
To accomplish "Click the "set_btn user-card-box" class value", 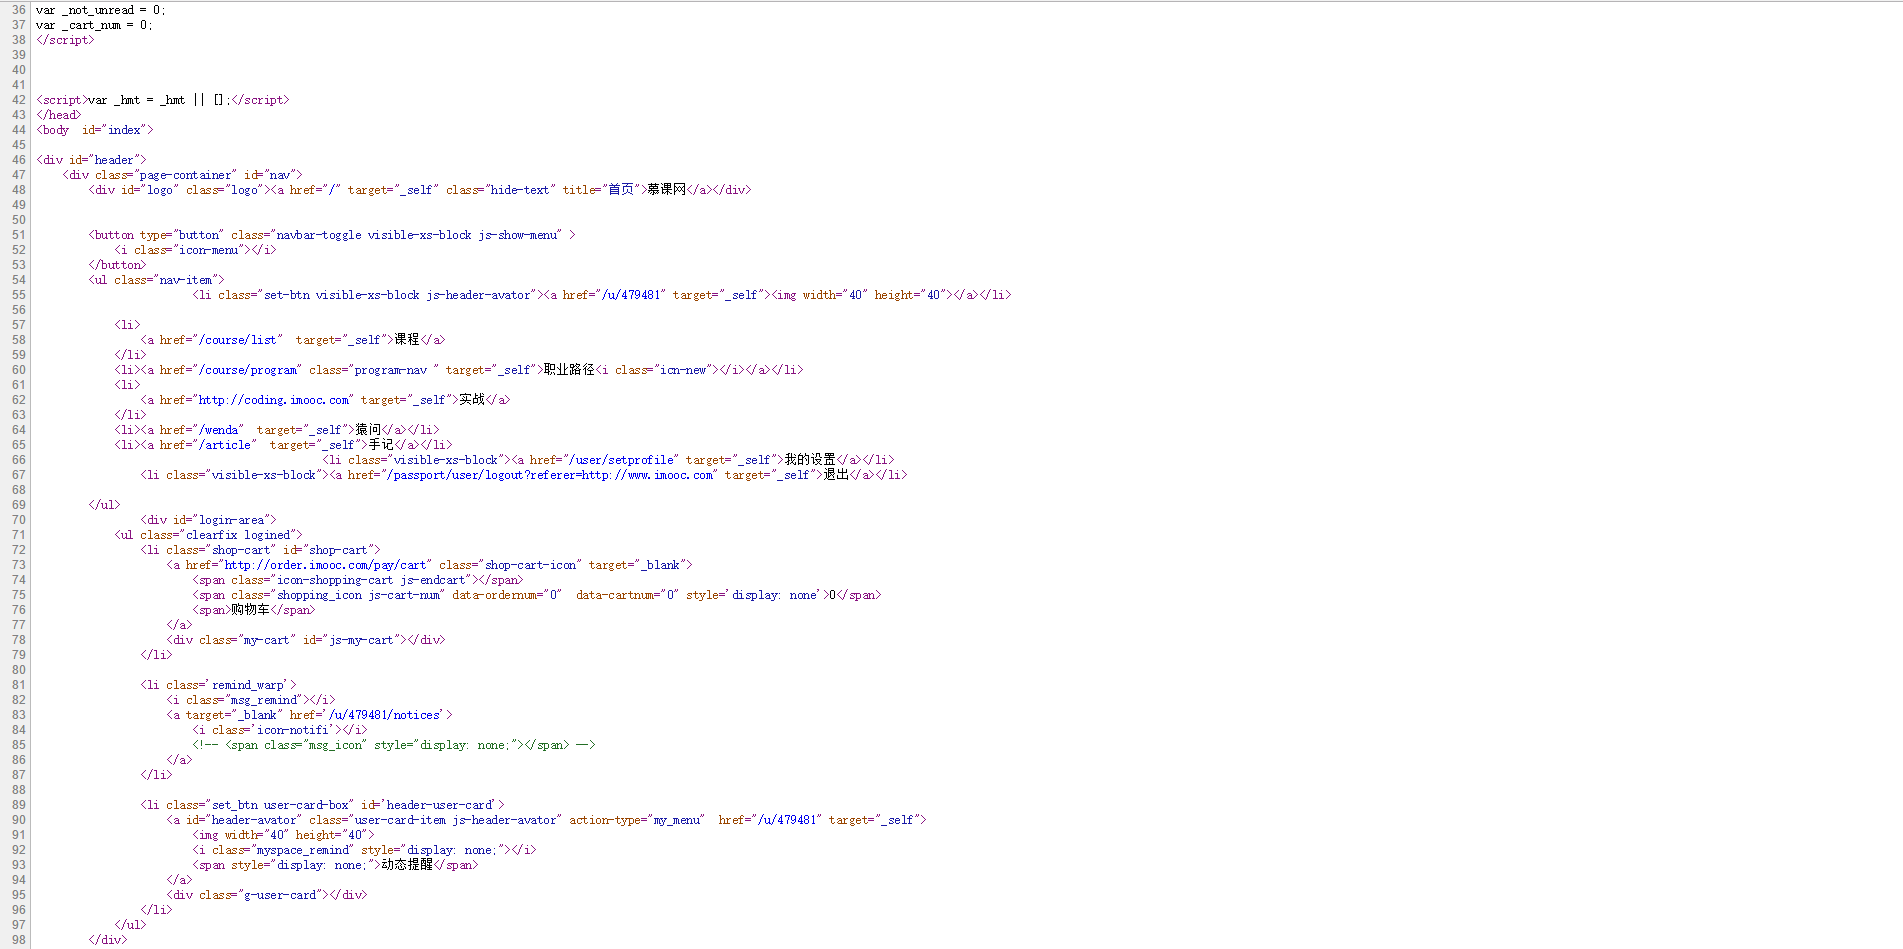I will point(280,805).
